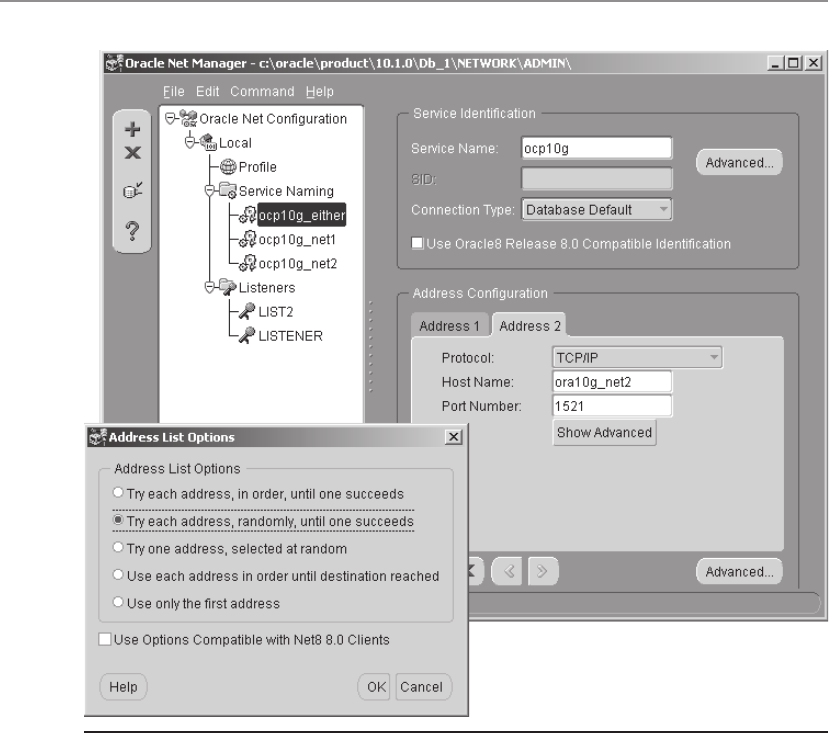Select ocp10g_net2 in the tree
829x733 pixels.
coord(298,263)
